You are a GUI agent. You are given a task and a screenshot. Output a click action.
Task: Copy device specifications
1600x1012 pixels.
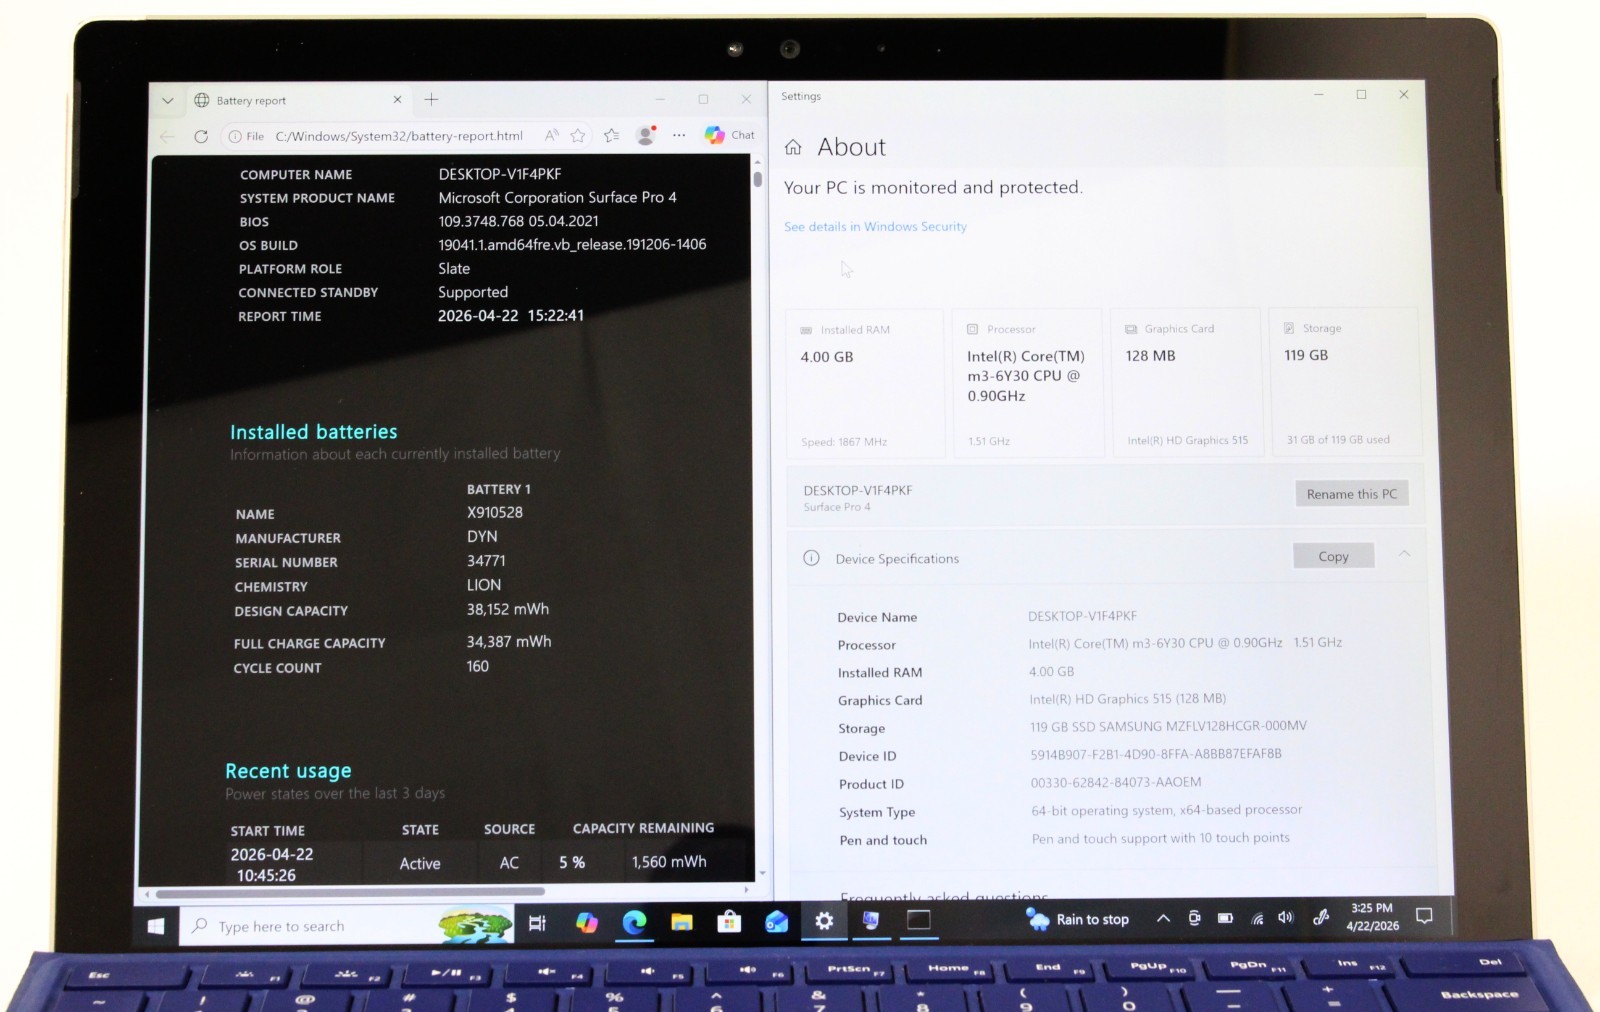(1333, 556)
